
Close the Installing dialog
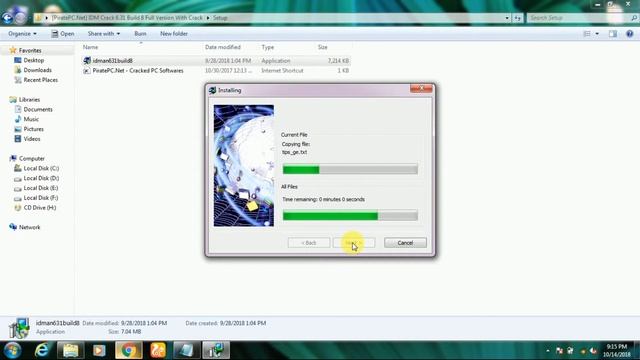pos(421,88)
